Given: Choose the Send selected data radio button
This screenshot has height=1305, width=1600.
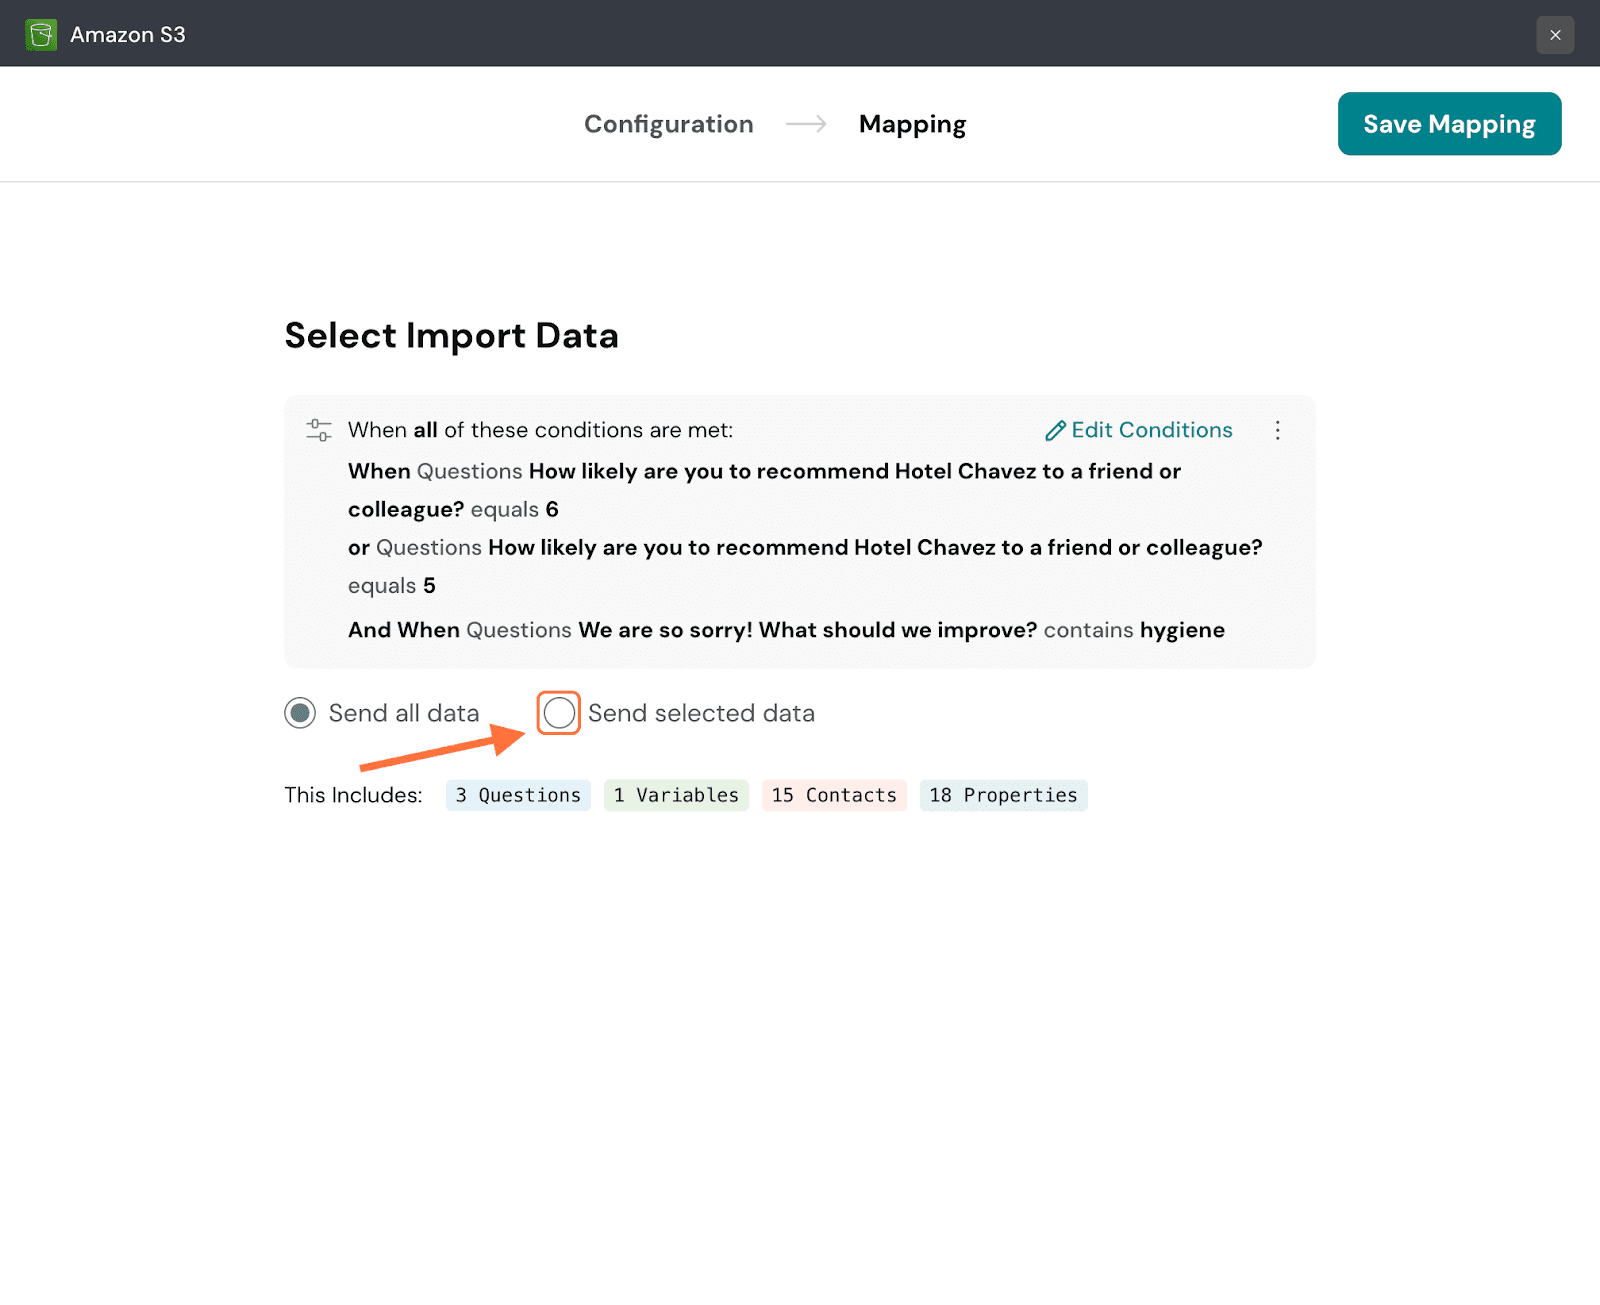Looking at the screenshot, I should (x=559, y=713).
